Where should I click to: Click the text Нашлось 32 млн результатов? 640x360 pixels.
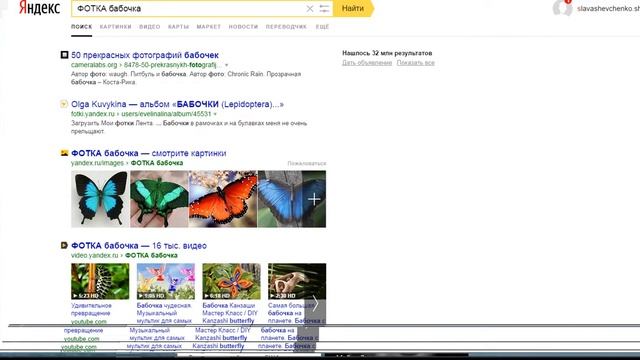click(387, 53)
